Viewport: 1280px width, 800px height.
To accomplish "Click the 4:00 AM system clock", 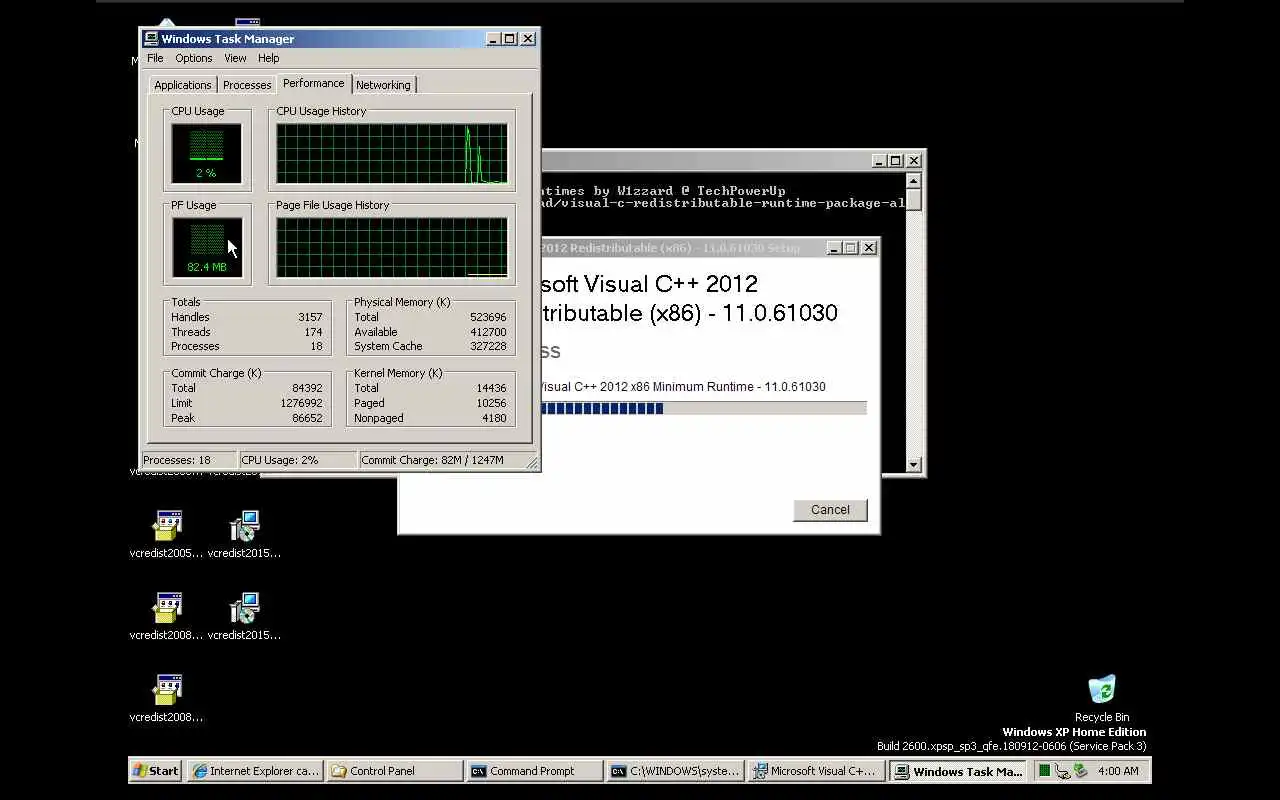I will tap(1118, 771).
